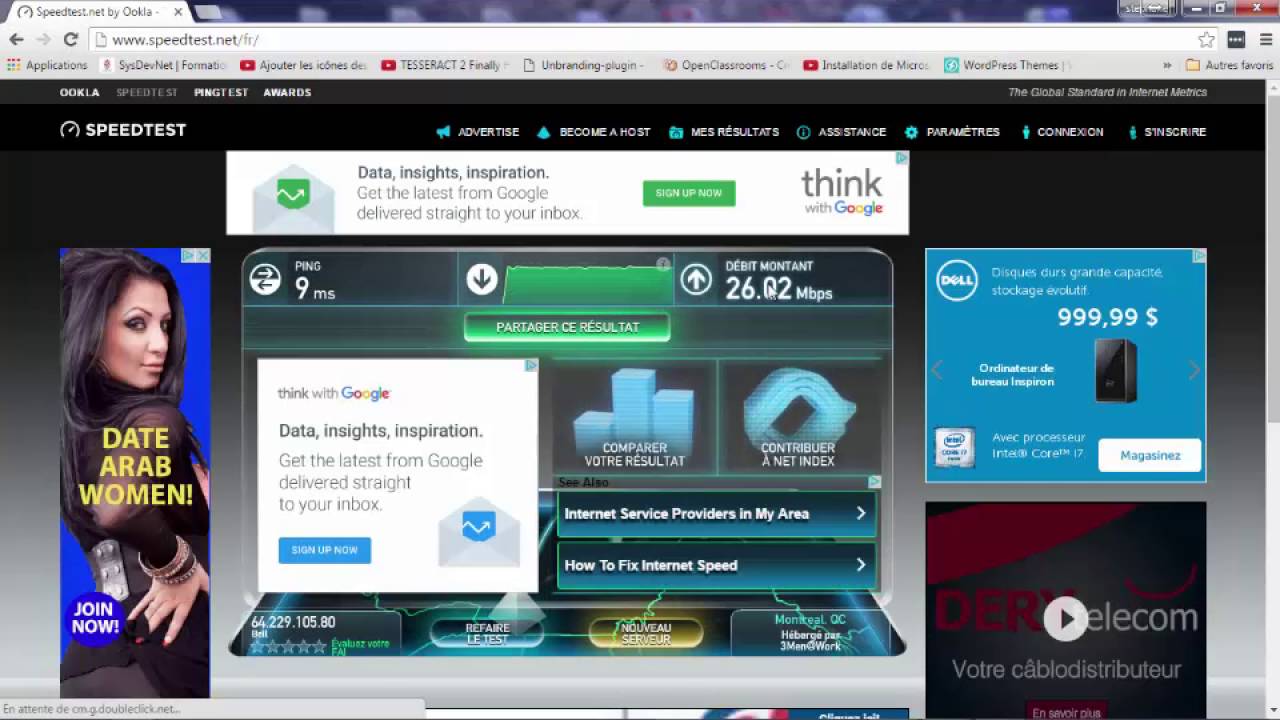Click Montreal, QC server label
Viewport: 1280px width, 720px height.
(x=810, y=620)
